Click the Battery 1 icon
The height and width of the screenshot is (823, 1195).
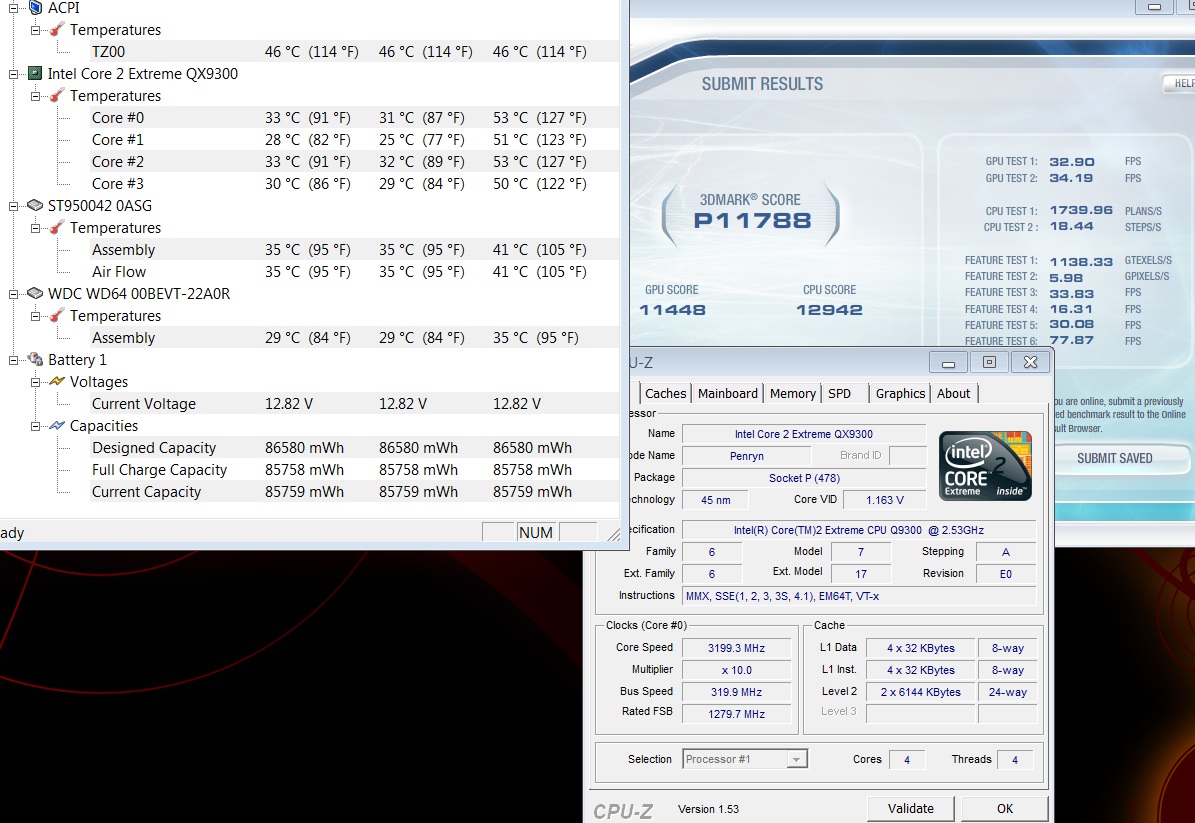click(x=35, y=359)
